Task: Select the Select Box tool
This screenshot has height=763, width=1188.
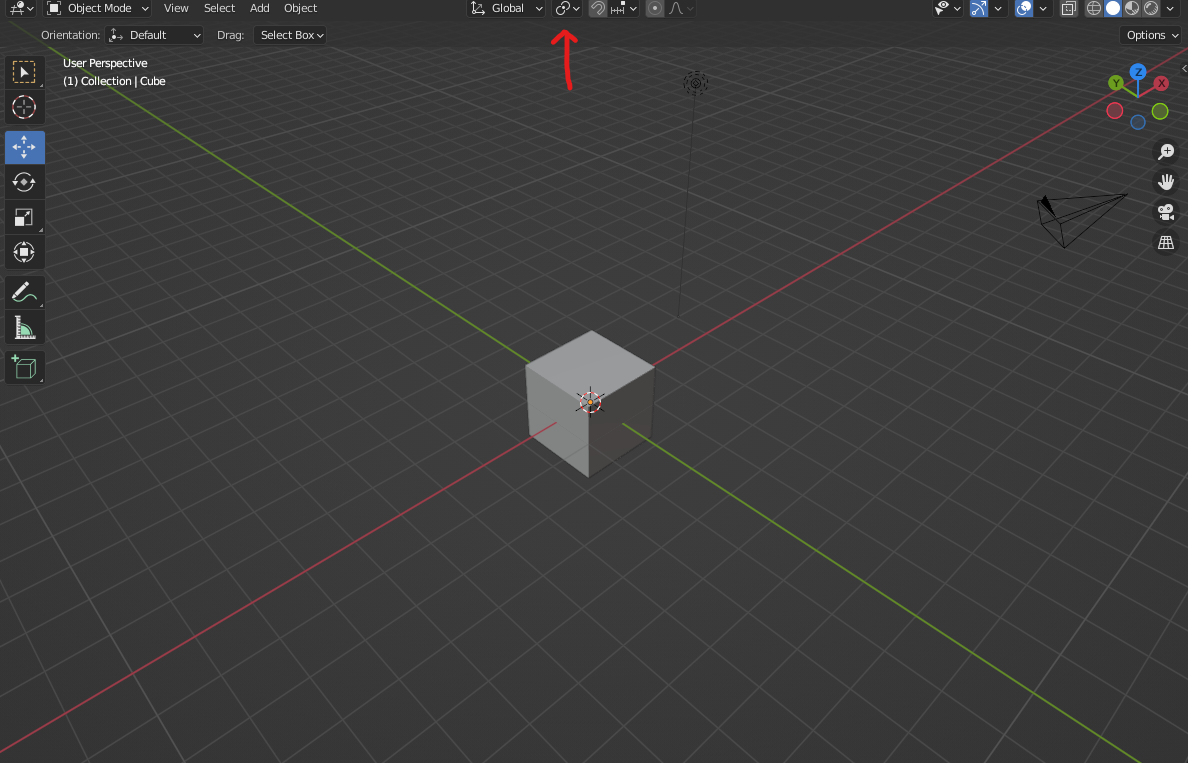Action: (24, 73)
